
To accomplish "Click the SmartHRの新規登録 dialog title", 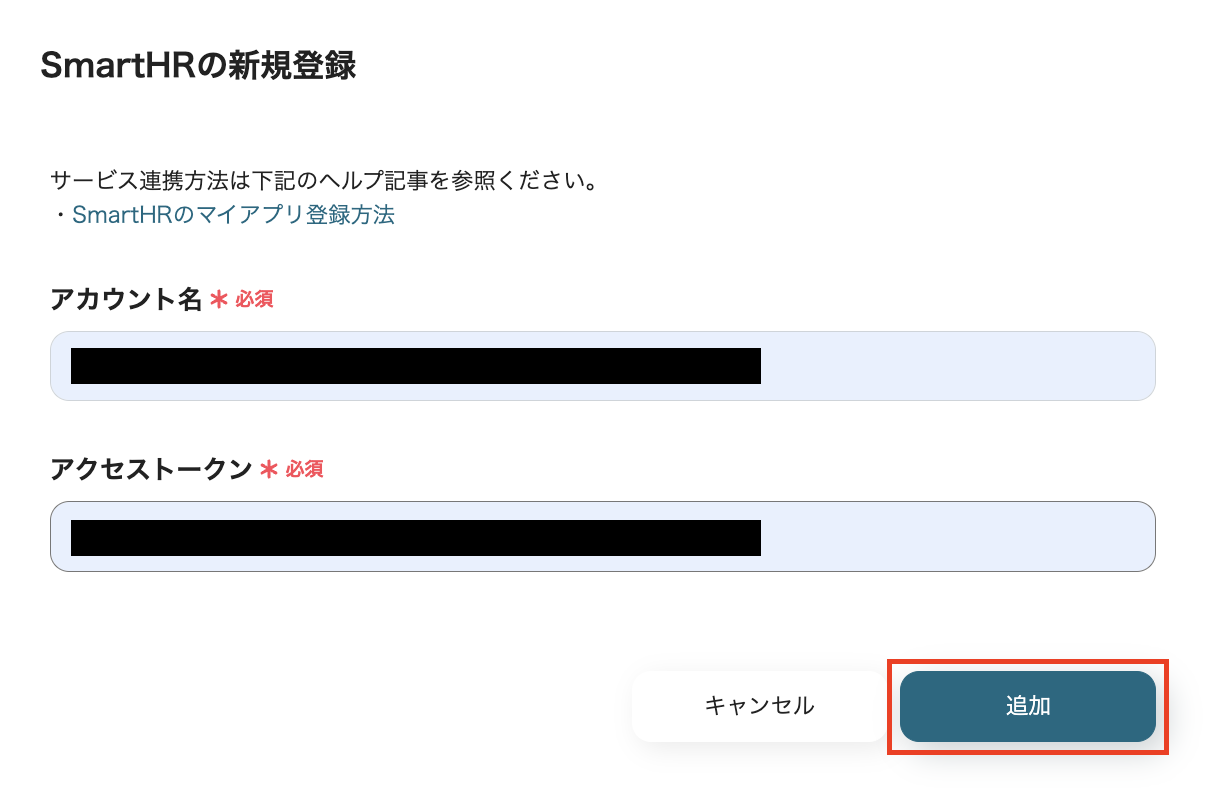I will 196,62.
